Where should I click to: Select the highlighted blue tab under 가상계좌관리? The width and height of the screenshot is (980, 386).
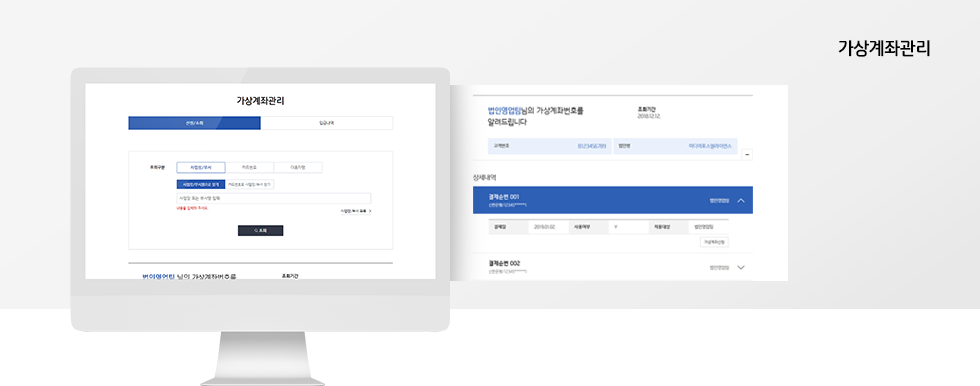tap(194, 123)
